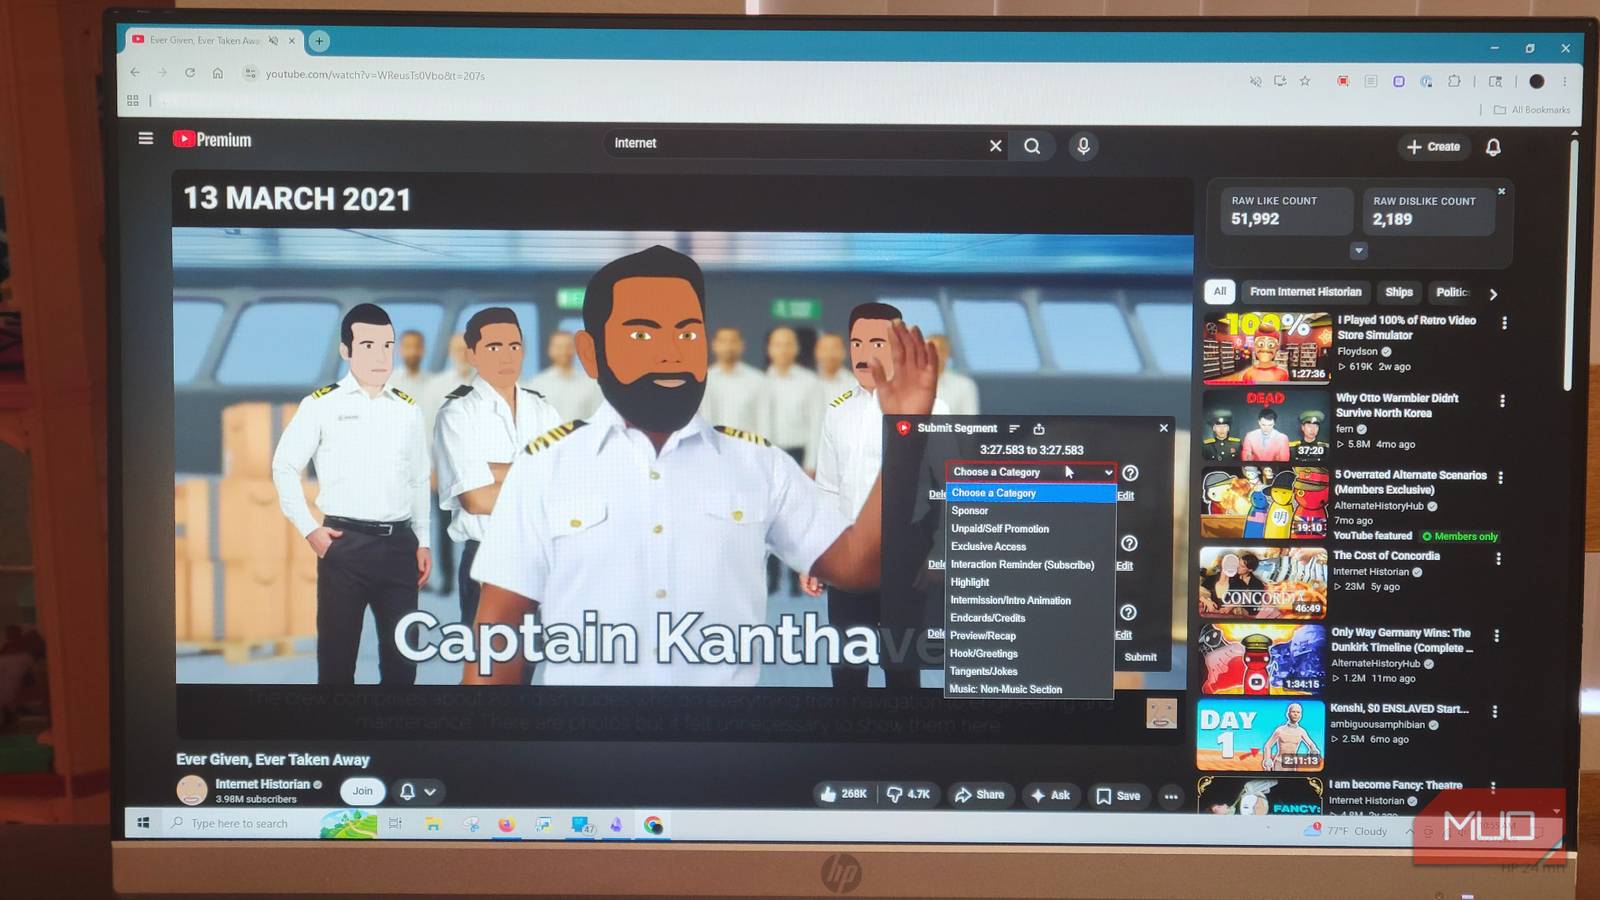Screen dimensions: 1600x900
Task: Expand the raw like count panel arrow
Action: pyautogui.click(x=1358, y=251)
